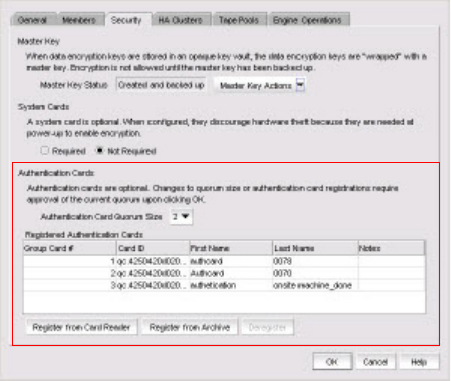Select the 'authetication' card row
The image size is (451, 381).
click(x=224, y=285)
